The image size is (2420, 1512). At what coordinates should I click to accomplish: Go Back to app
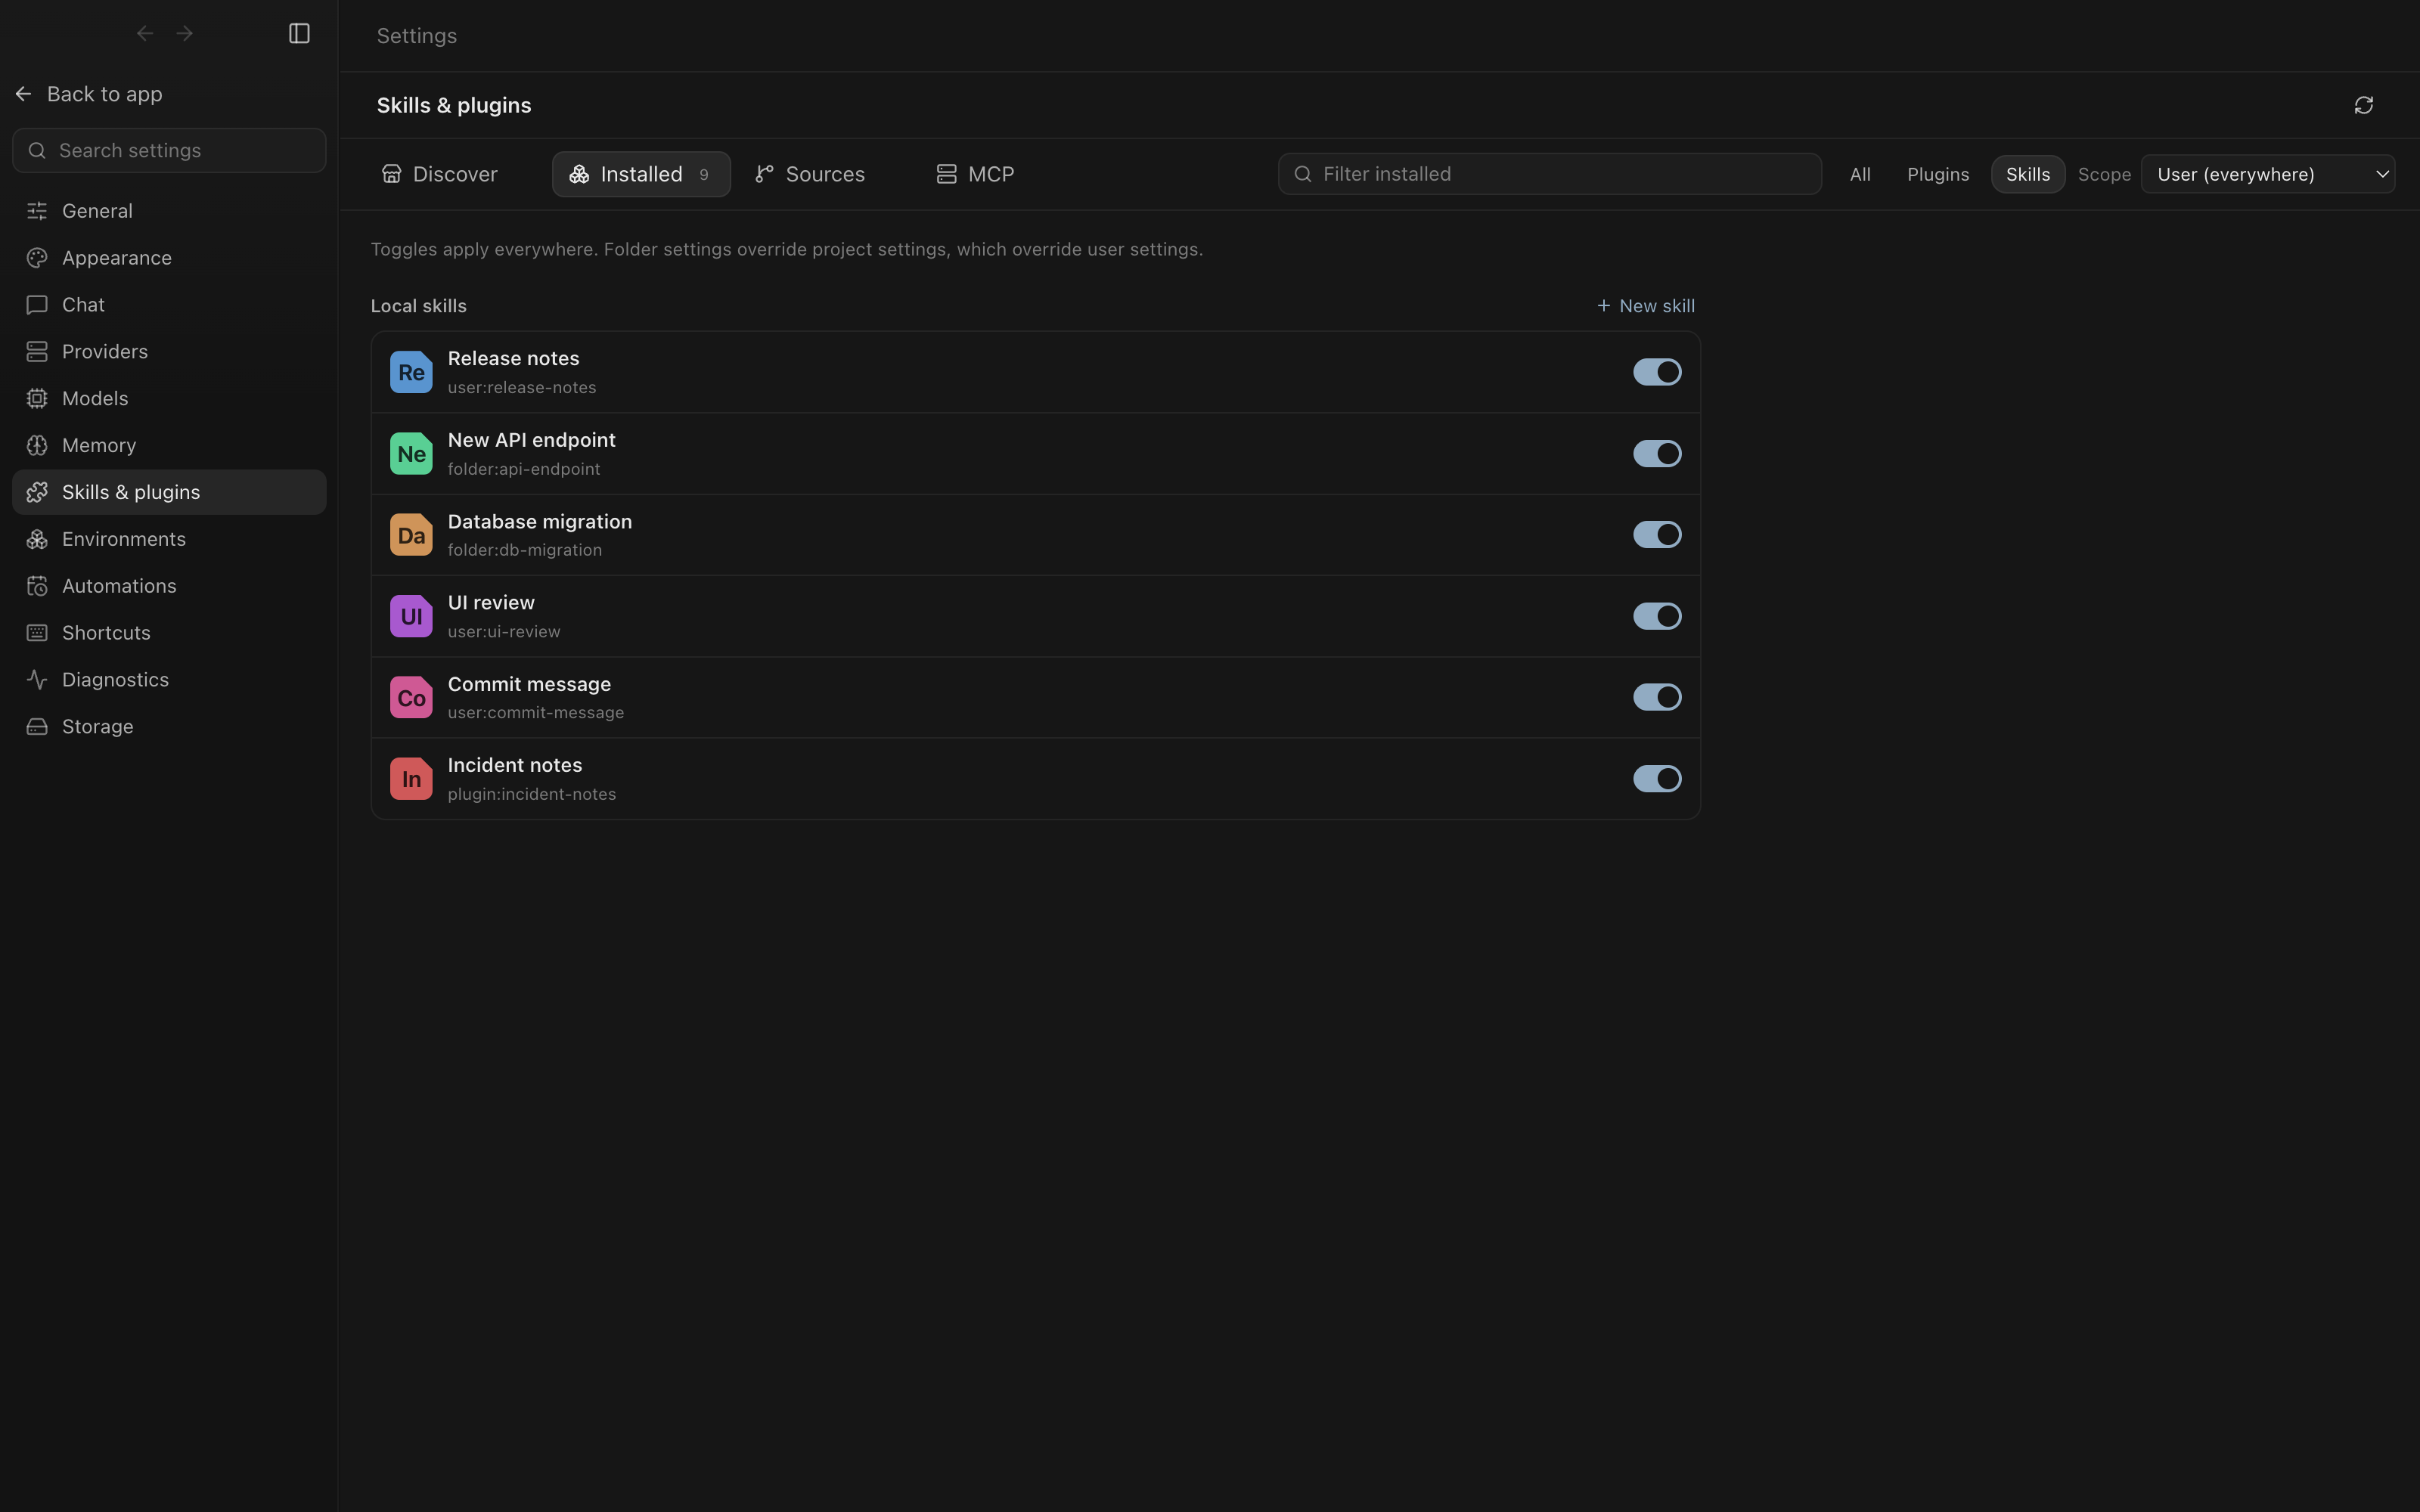pos(89,94)
